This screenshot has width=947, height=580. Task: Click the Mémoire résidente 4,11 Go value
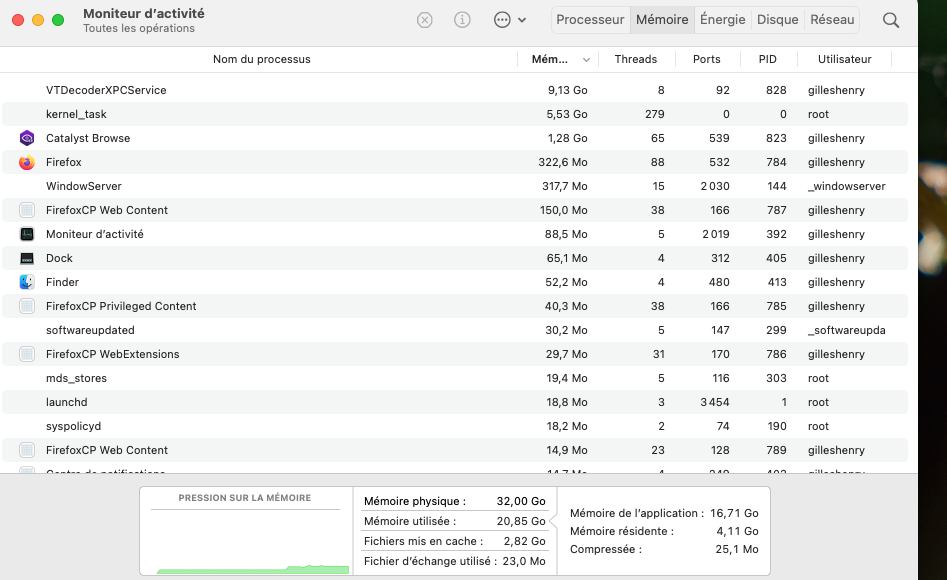click(x=737, y=532)
